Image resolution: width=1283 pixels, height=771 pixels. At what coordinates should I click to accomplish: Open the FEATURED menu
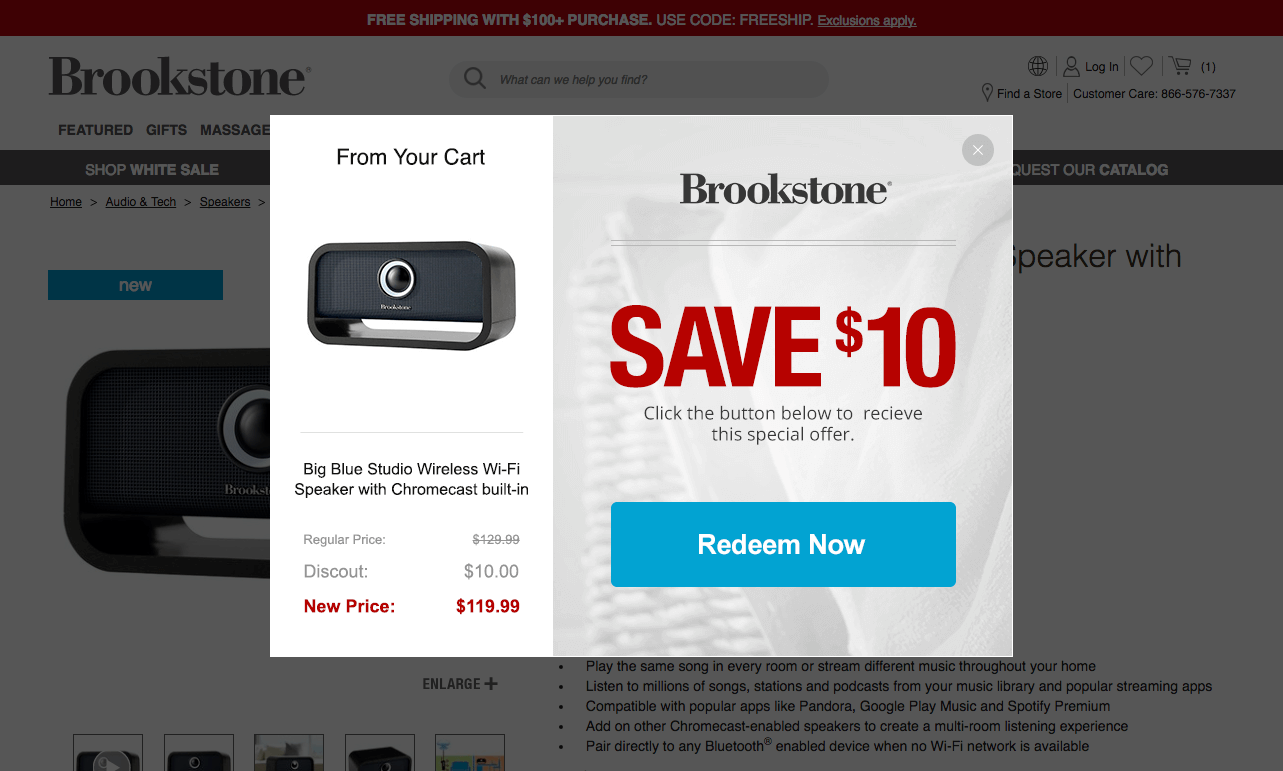tap(95, 130)
